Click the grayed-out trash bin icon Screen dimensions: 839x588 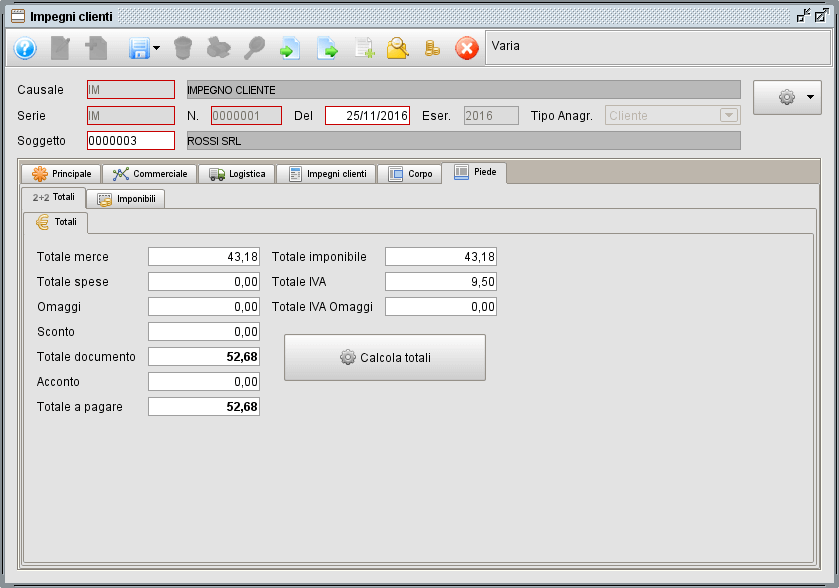point(182,48)
